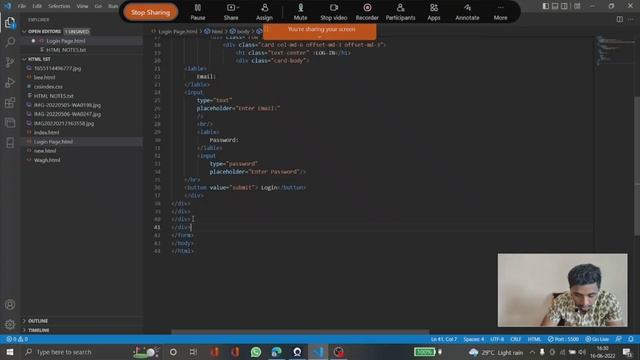Open Wagh.html in the file explorer
The width and height of the screenshot is (640, 360).
(x=82, y=160)
